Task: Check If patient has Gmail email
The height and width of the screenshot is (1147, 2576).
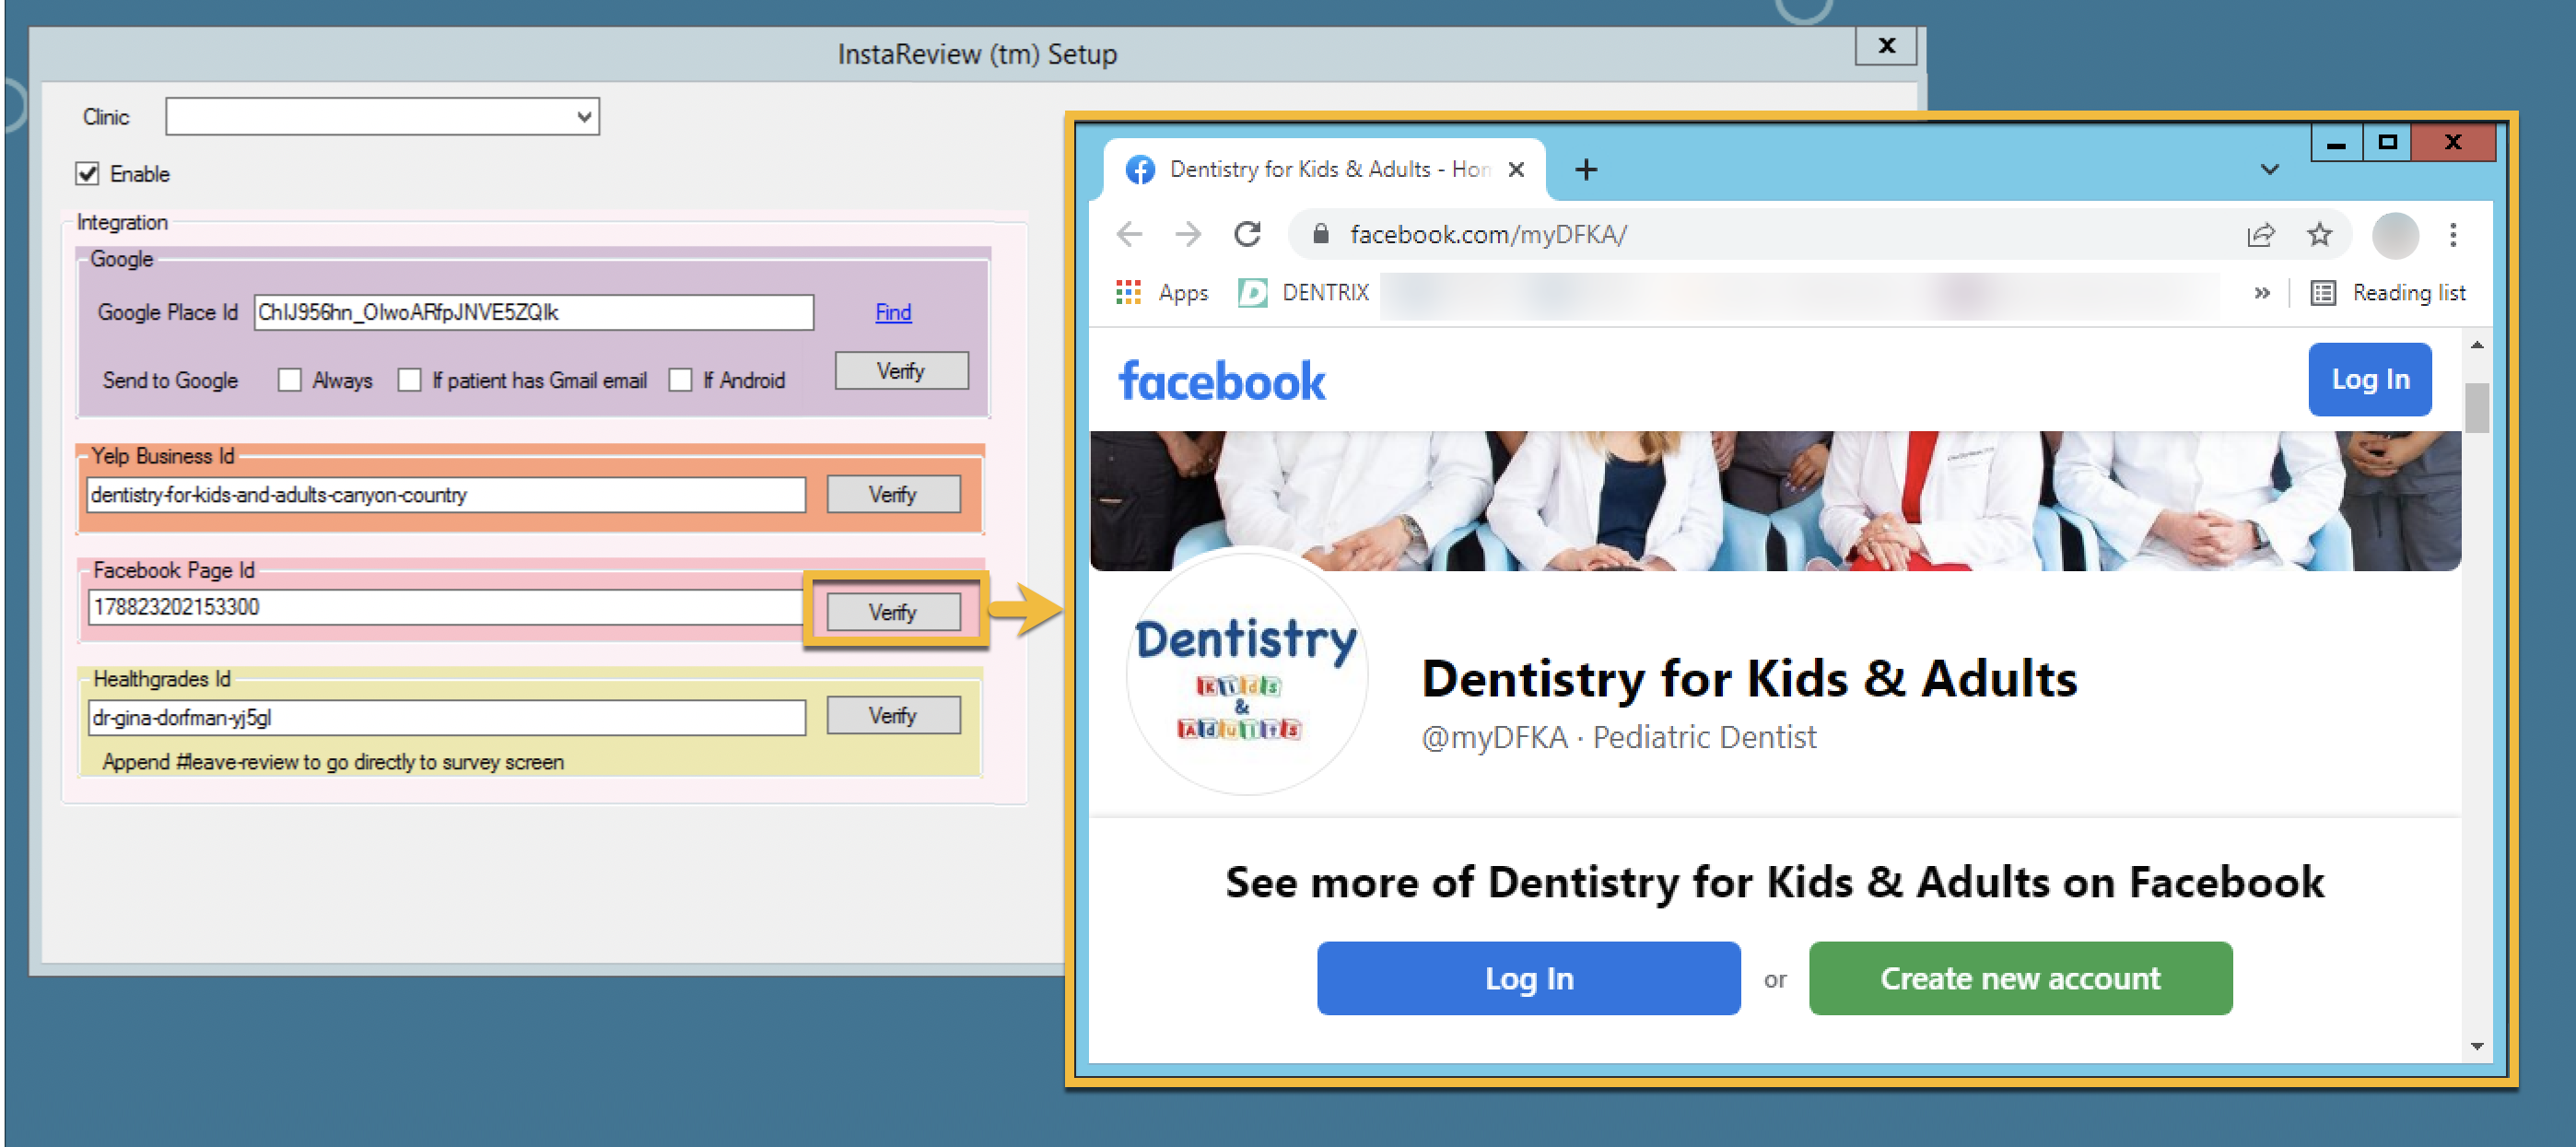Action: click(409, 380)
